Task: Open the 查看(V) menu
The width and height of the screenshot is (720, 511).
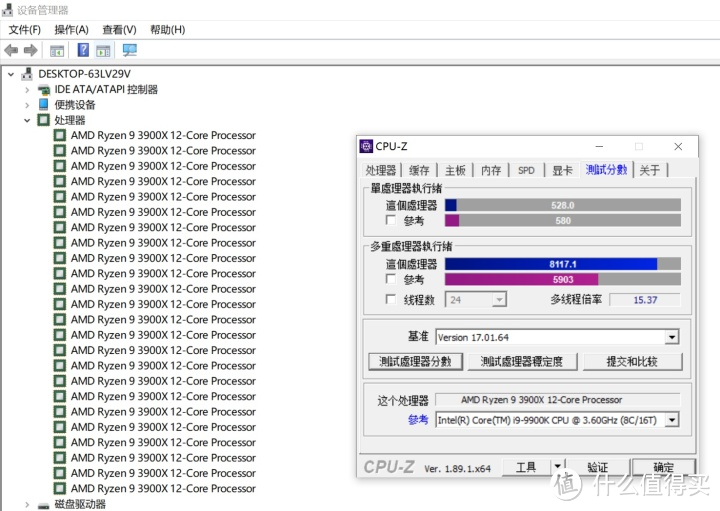Action: (119, 30)
